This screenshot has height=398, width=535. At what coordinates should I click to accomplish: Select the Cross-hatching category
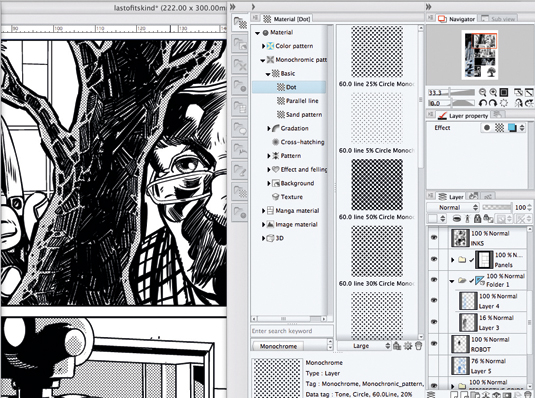302,142
